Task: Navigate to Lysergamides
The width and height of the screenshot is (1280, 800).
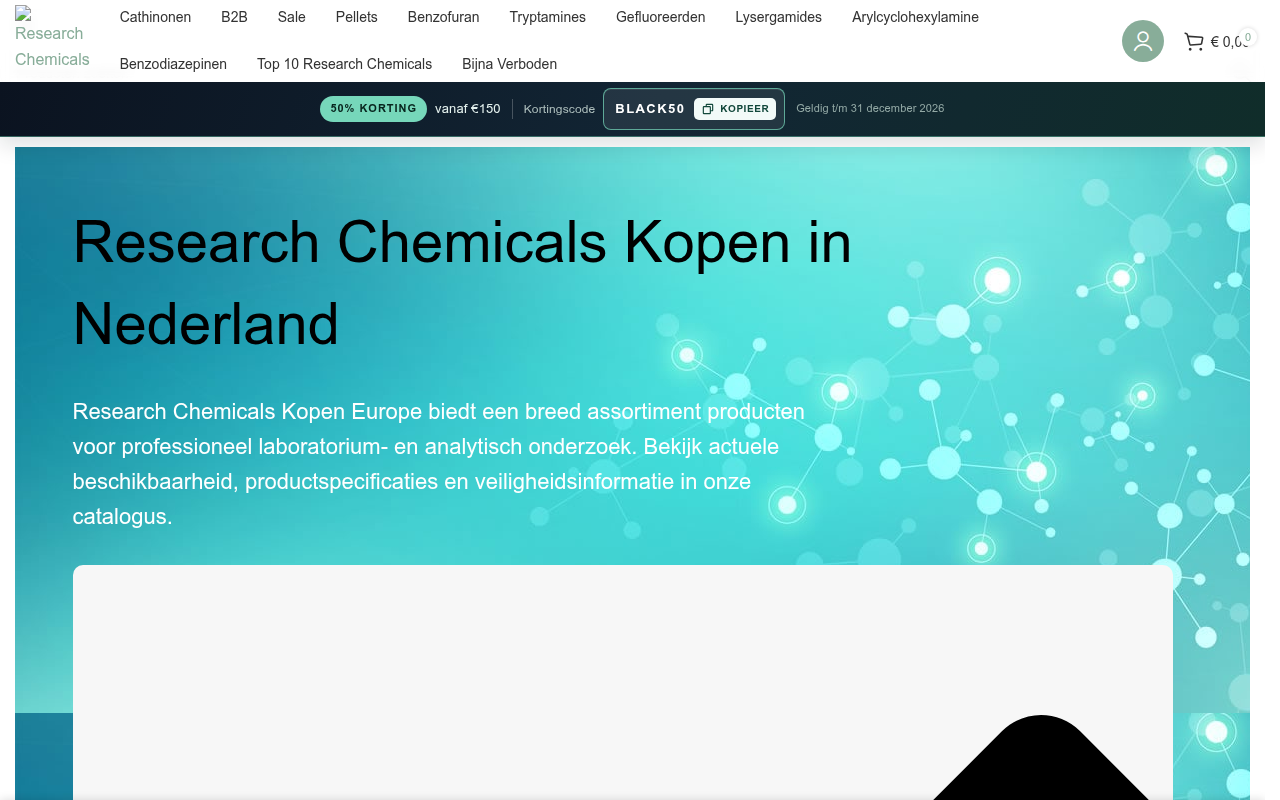Action: point(778,17)
